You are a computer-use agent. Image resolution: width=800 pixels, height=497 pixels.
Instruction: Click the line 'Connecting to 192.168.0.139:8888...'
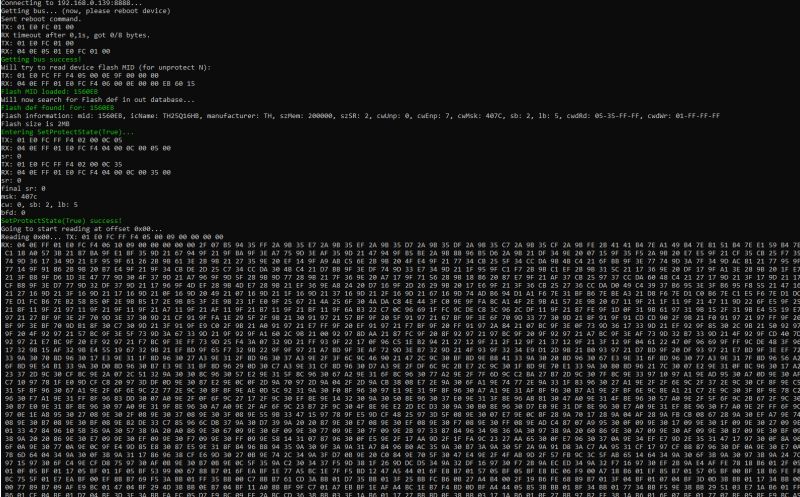[x=71, y=3]
